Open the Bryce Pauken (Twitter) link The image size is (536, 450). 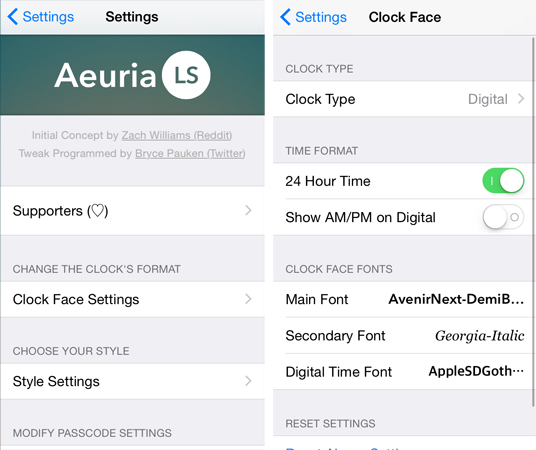pyautogui.click(x=190, y=154)
